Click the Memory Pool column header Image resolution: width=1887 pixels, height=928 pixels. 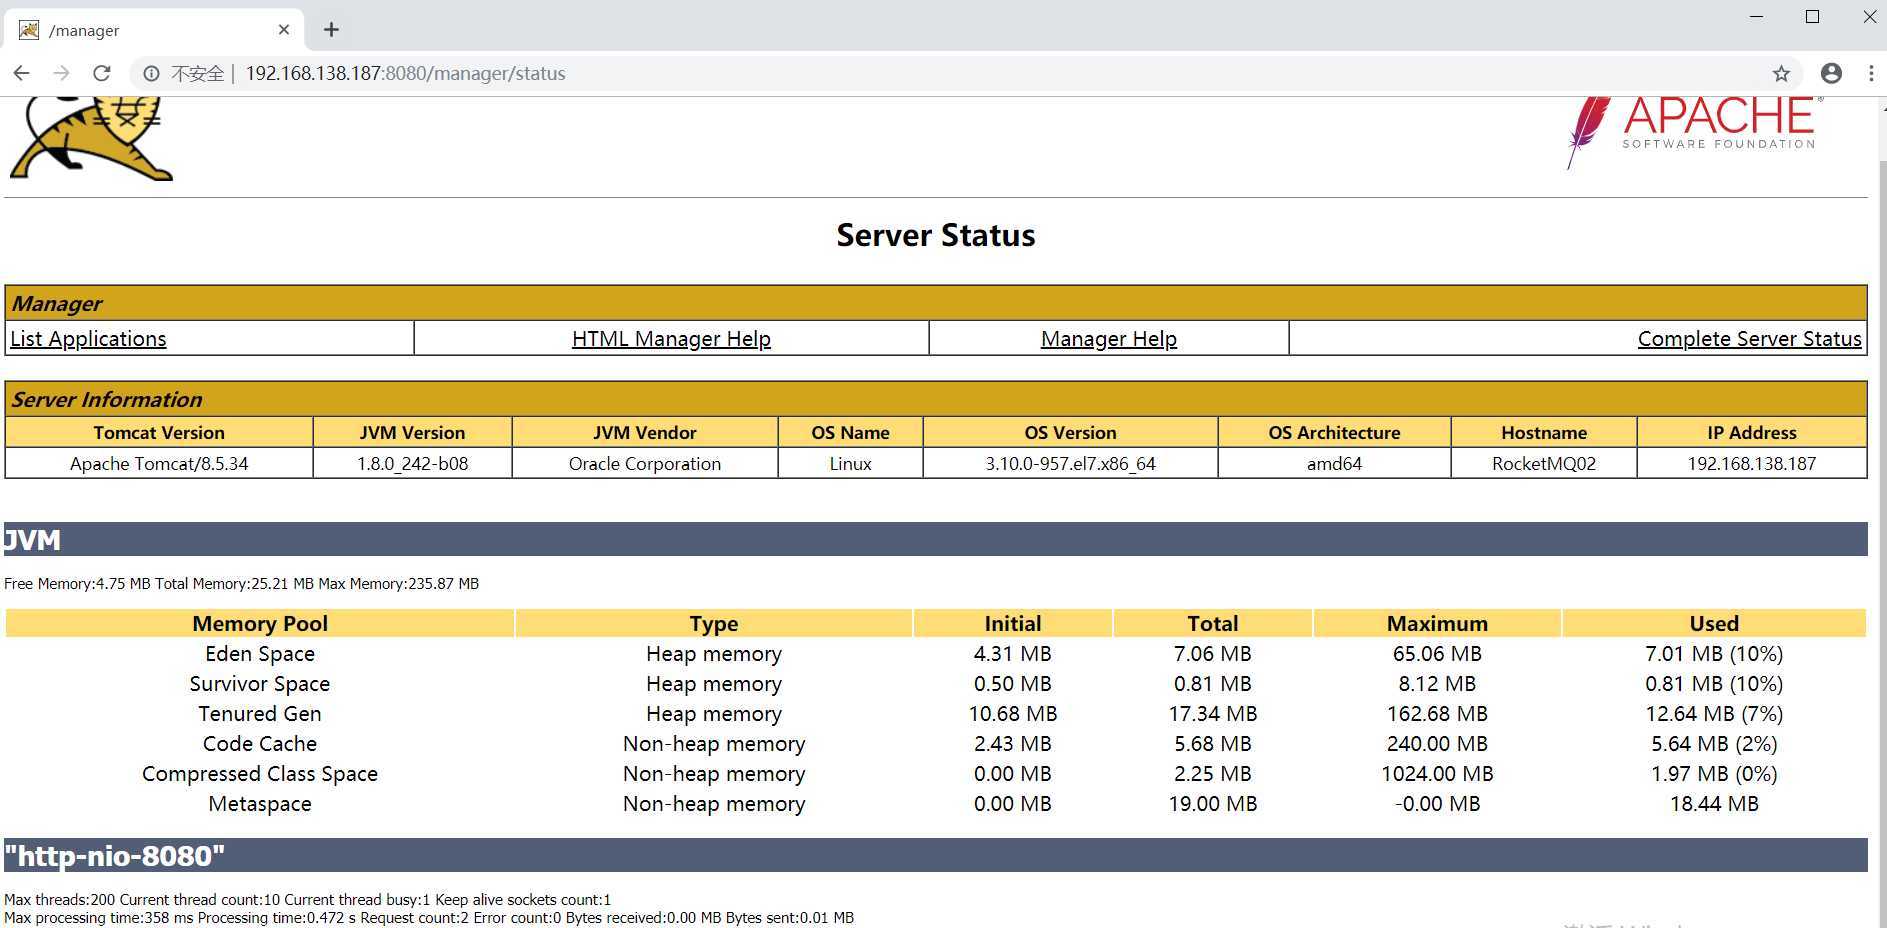pos(260,623)
